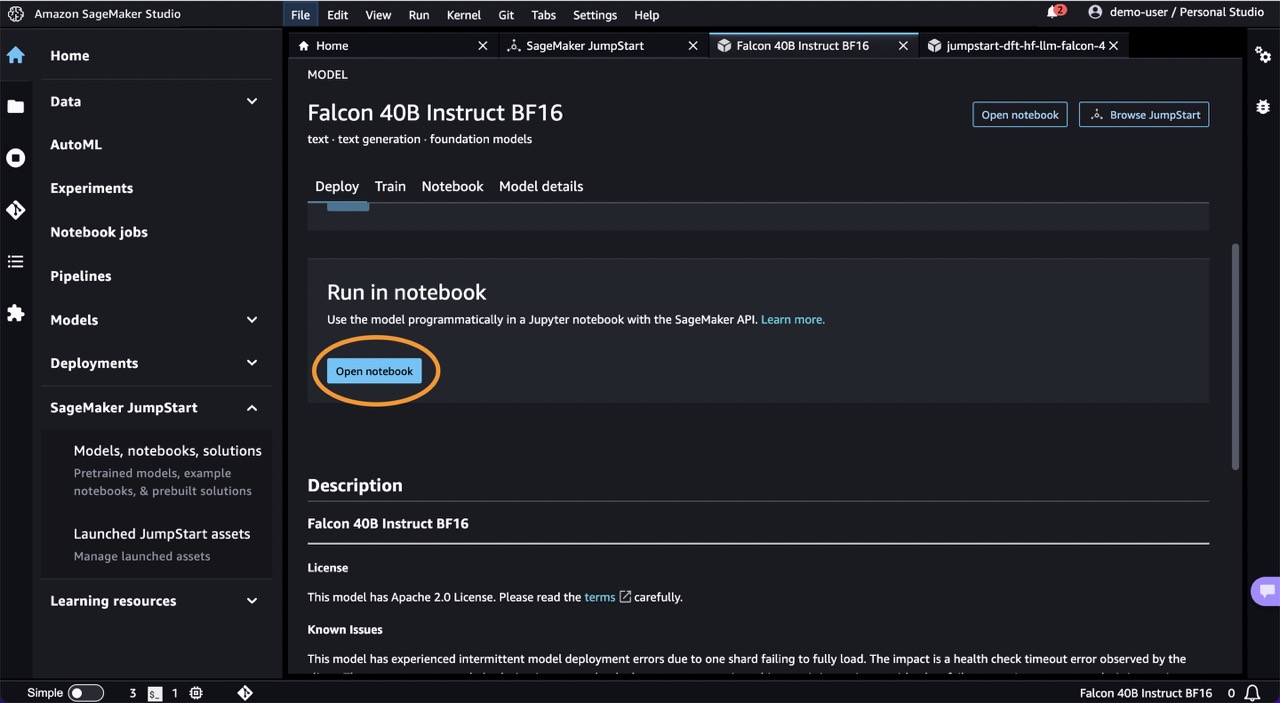Image resolution: width=1280 pixels, height=703 pixels.
Task: Follow the Learn more link
Action: [x=793, y=319]
